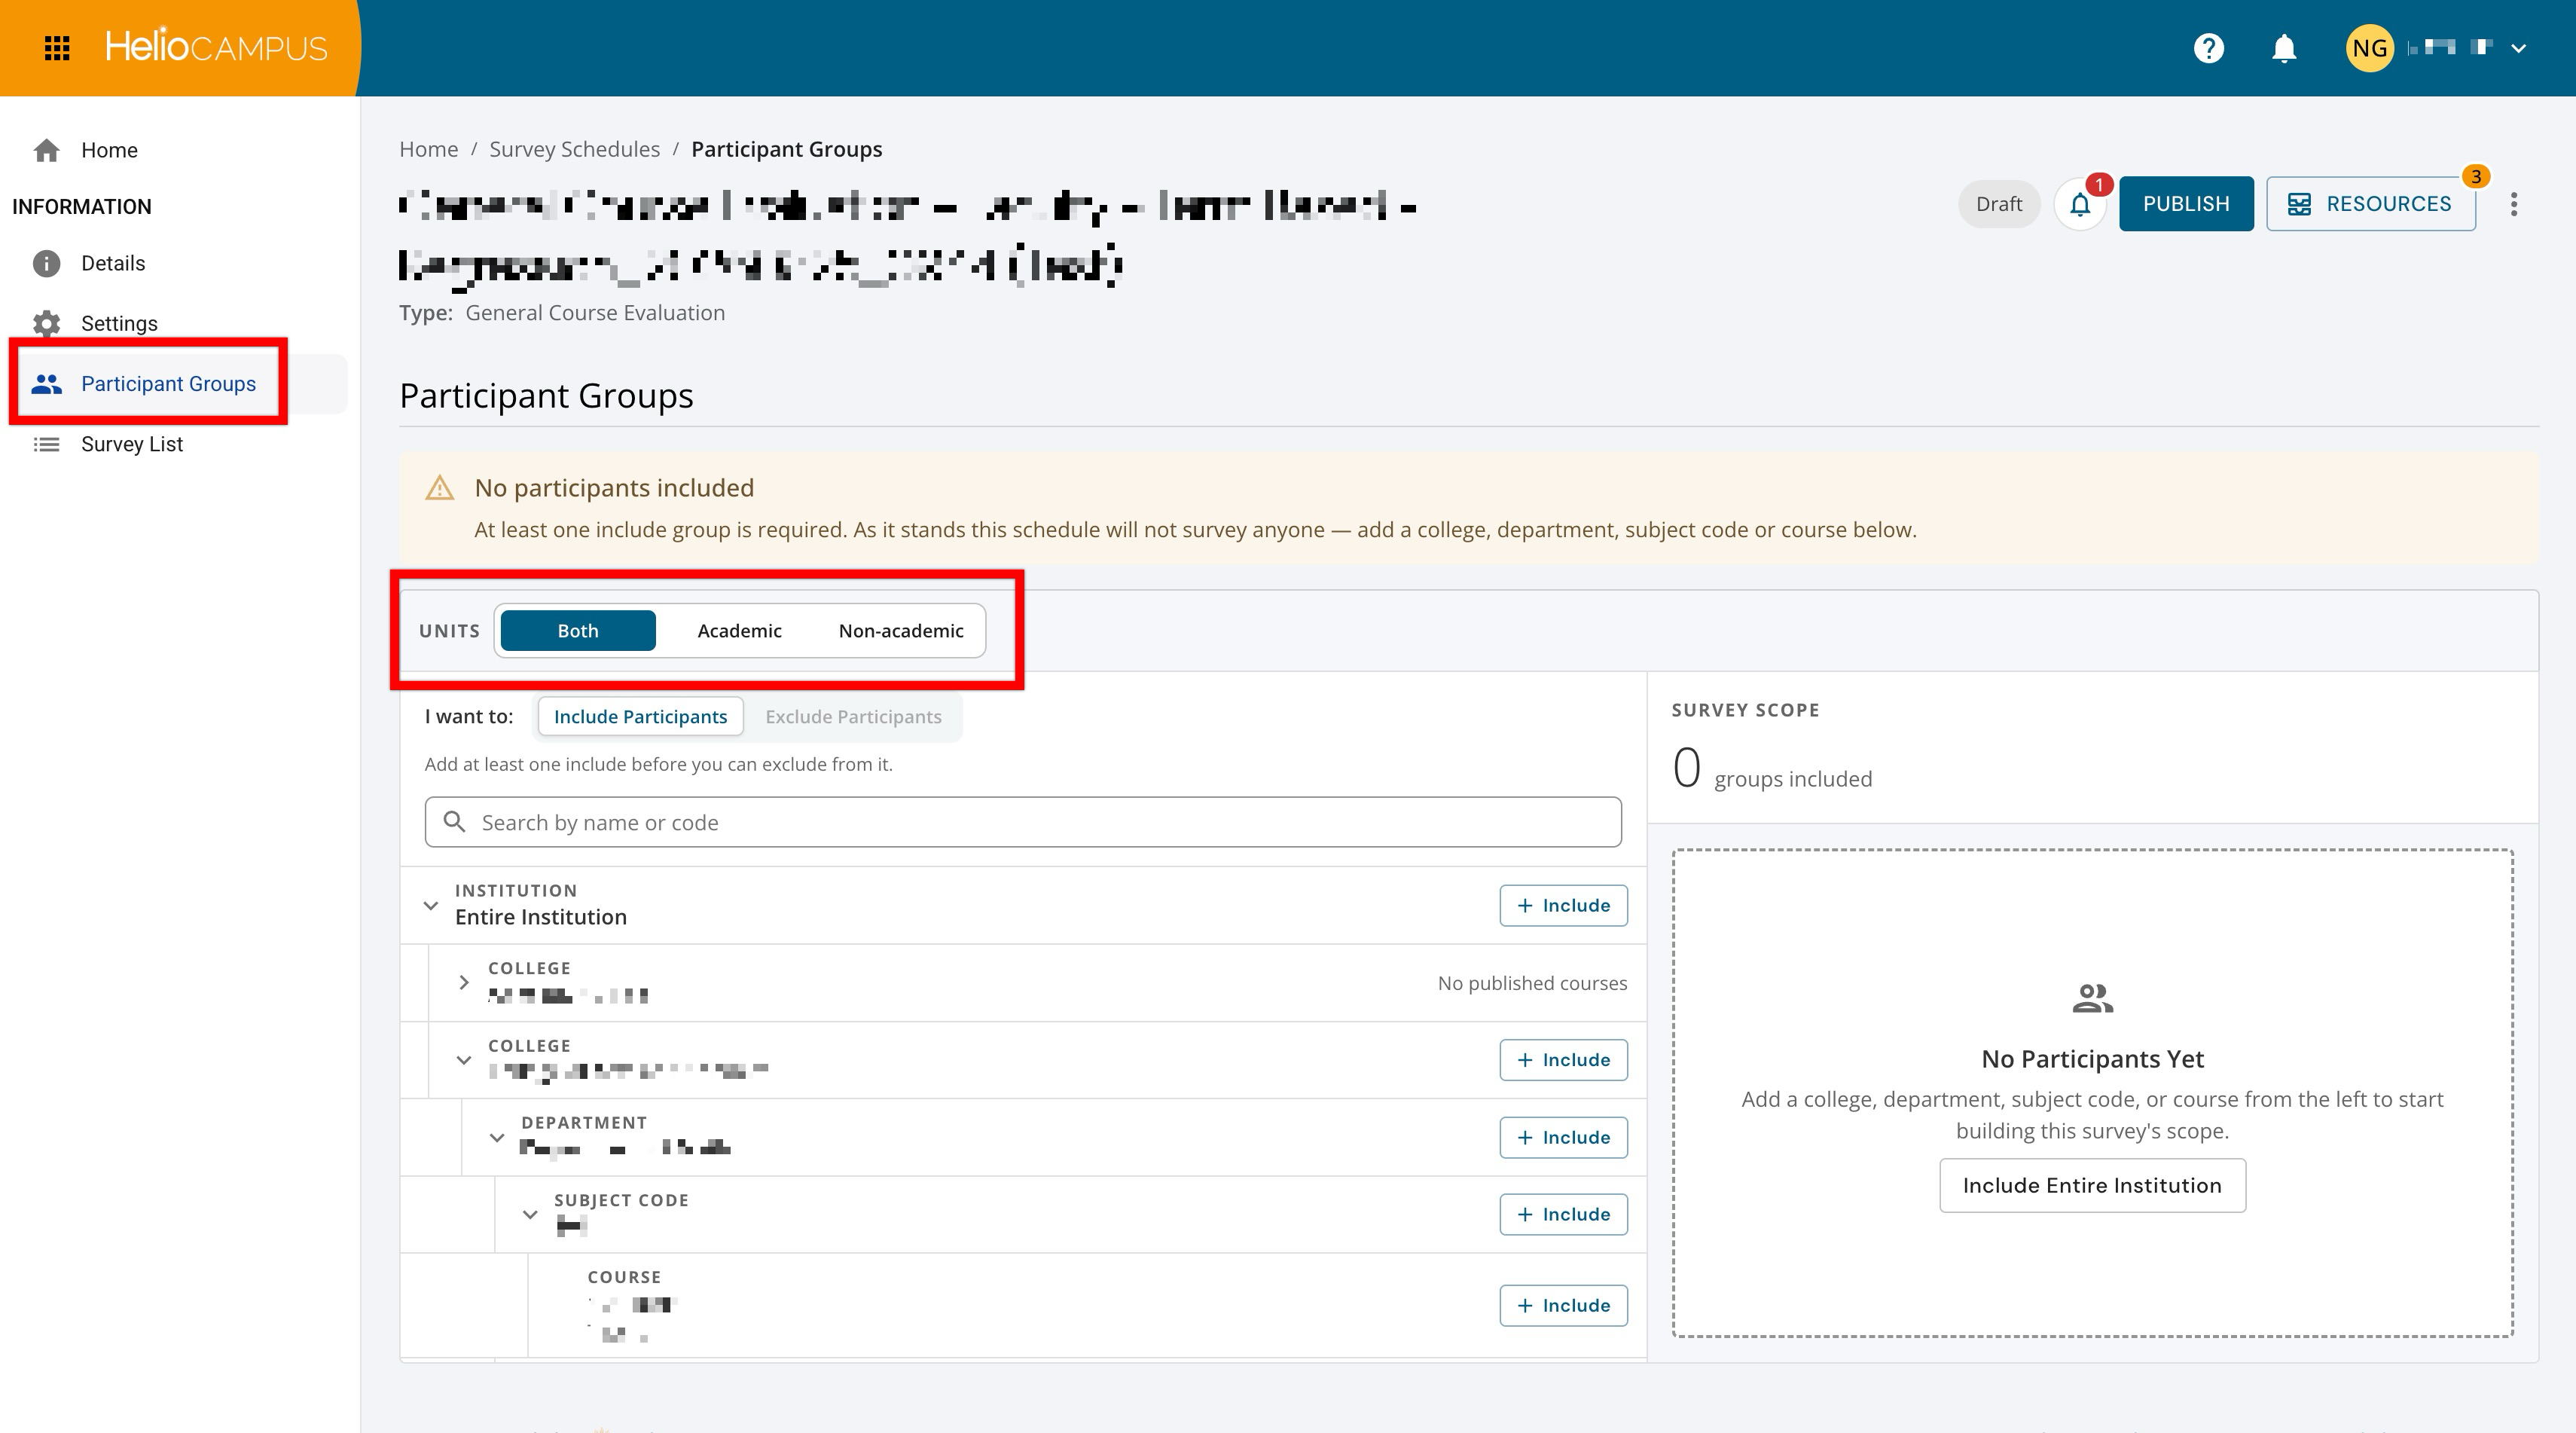The image size is (2576, 1433).
Task: Open the RESOURCES button
Action: click(x=2370, y=204)
